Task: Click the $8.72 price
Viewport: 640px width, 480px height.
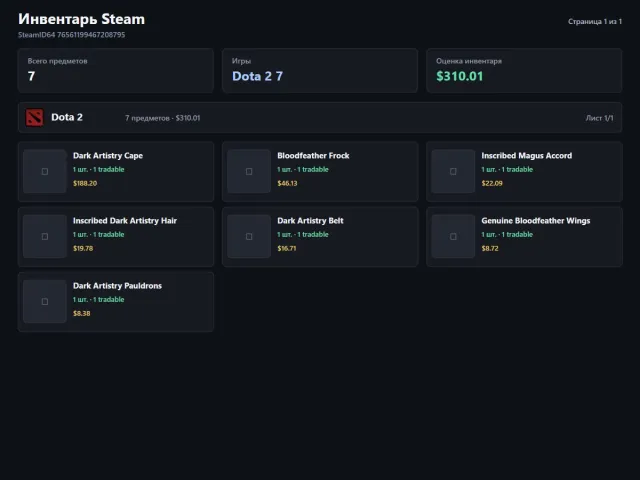Action: point(490,248)
